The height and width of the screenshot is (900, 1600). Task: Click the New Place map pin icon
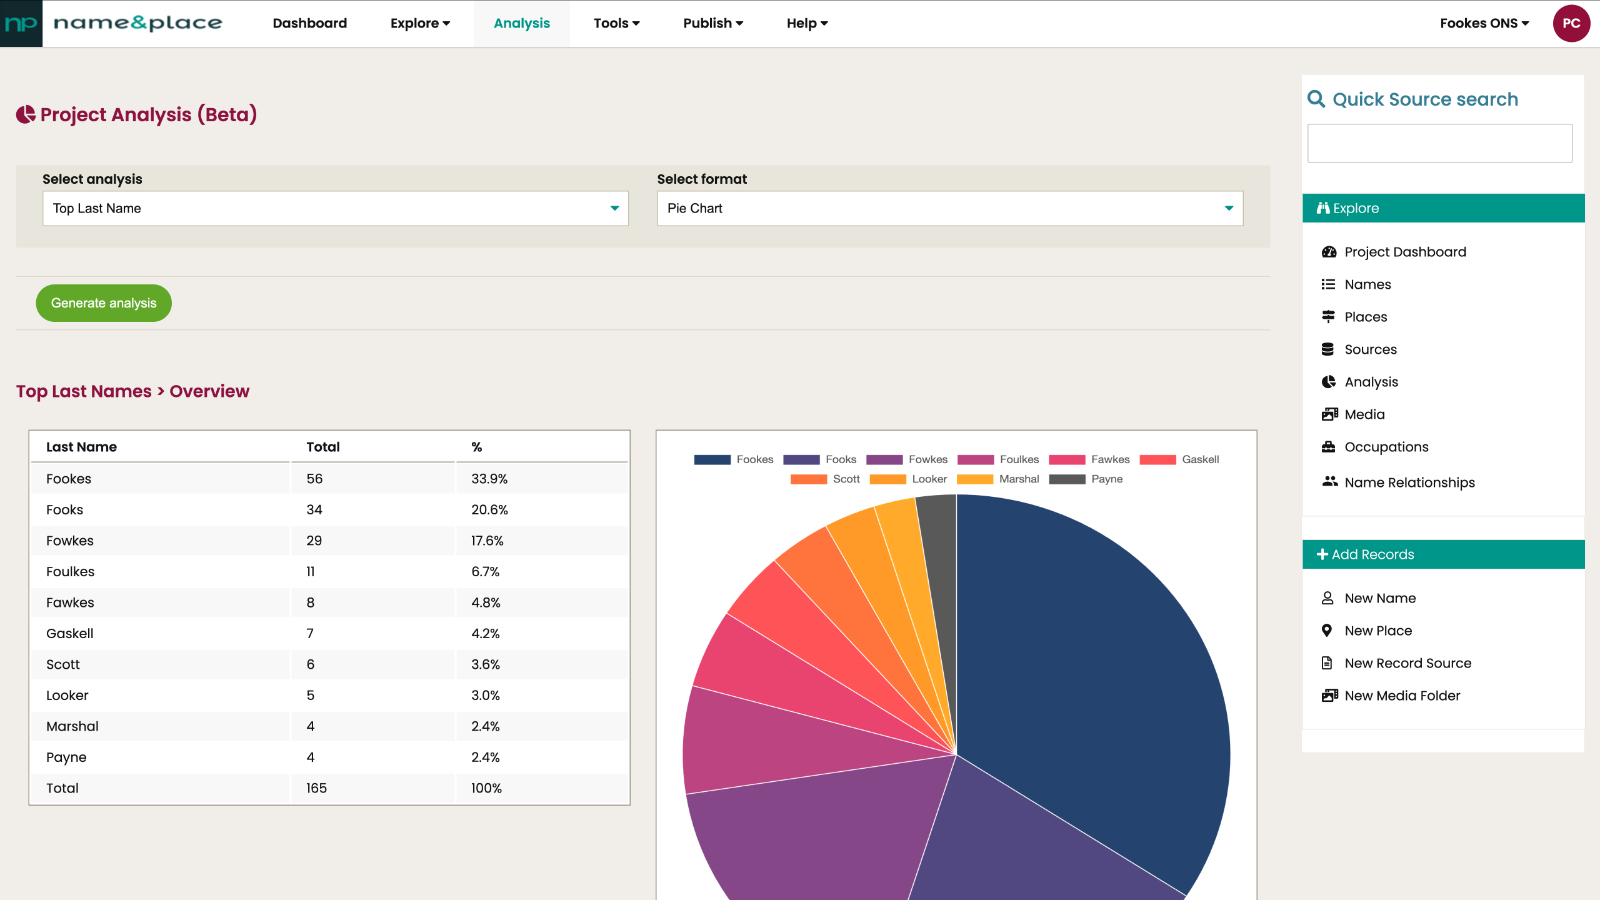[1327, 631]
